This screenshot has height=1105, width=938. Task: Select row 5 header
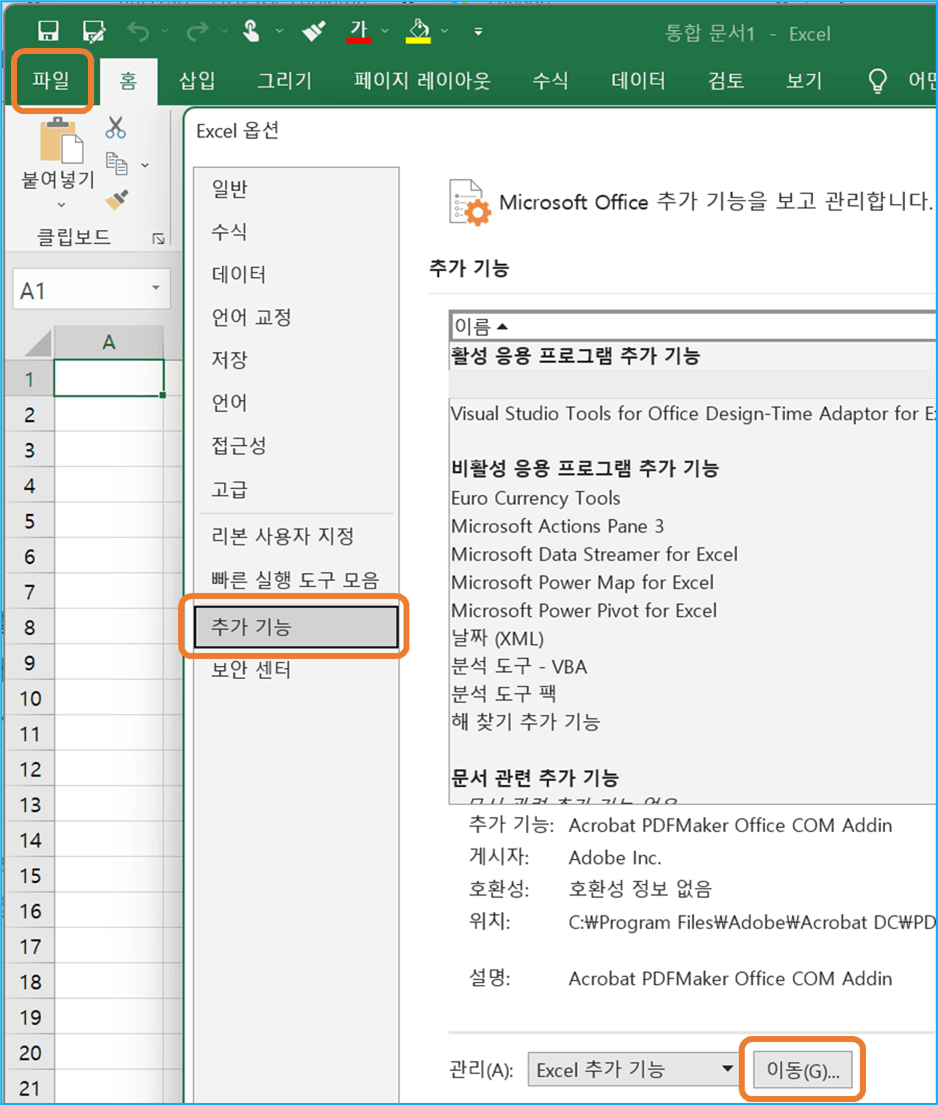(30, 521)
